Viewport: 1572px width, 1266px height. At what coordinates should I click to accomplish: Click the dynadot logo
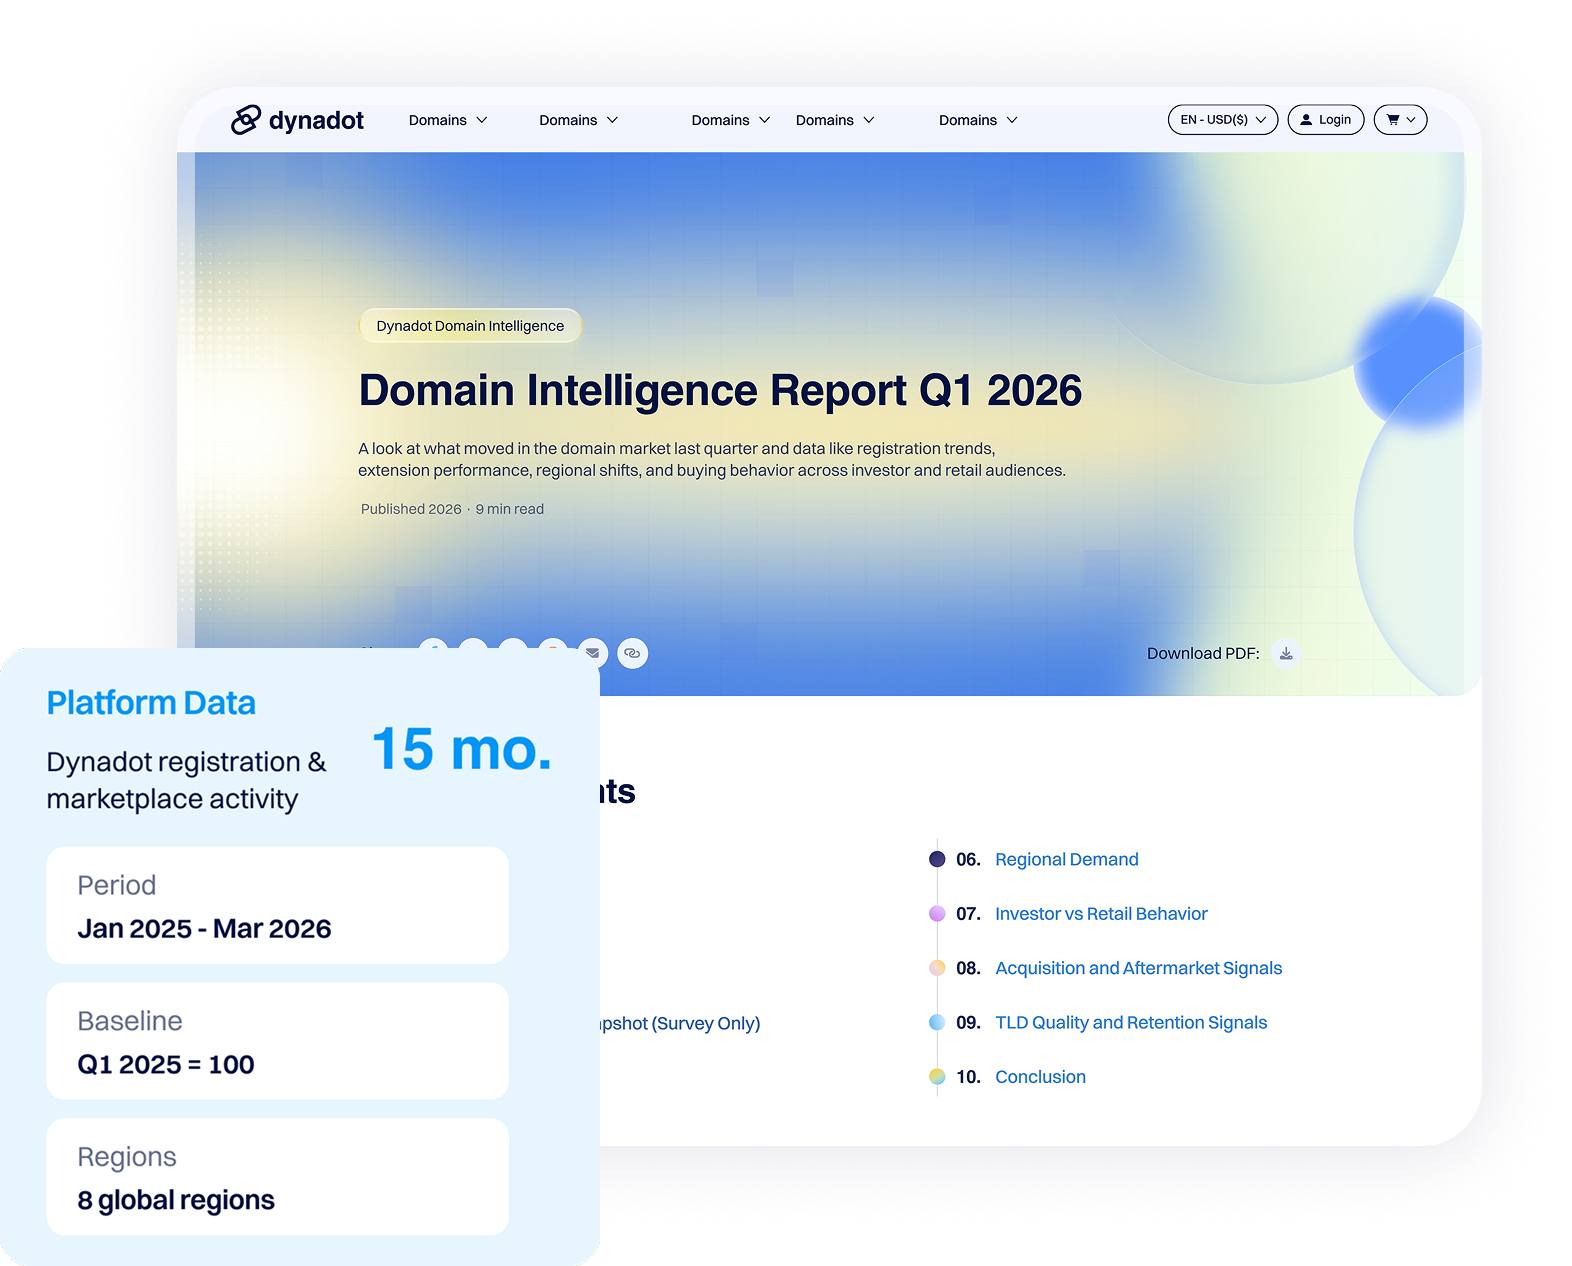pyautogui.click(x=297, y=120)
